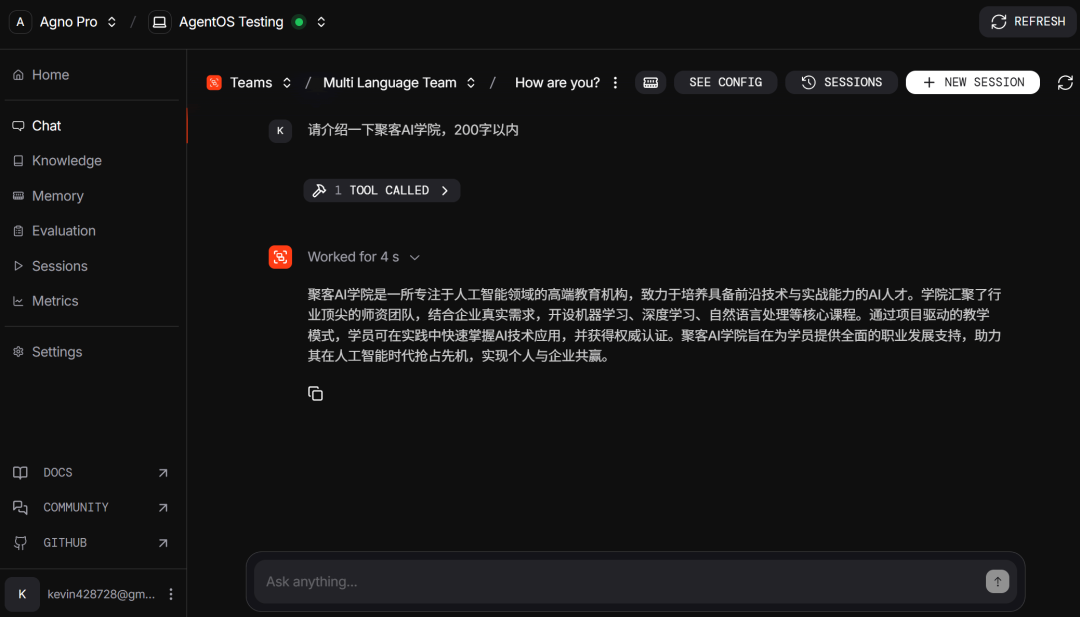This screenshot has height=617, width=1080.
Task: Open the three-dot menu next to the question title
Action: [x=615, y=82]
